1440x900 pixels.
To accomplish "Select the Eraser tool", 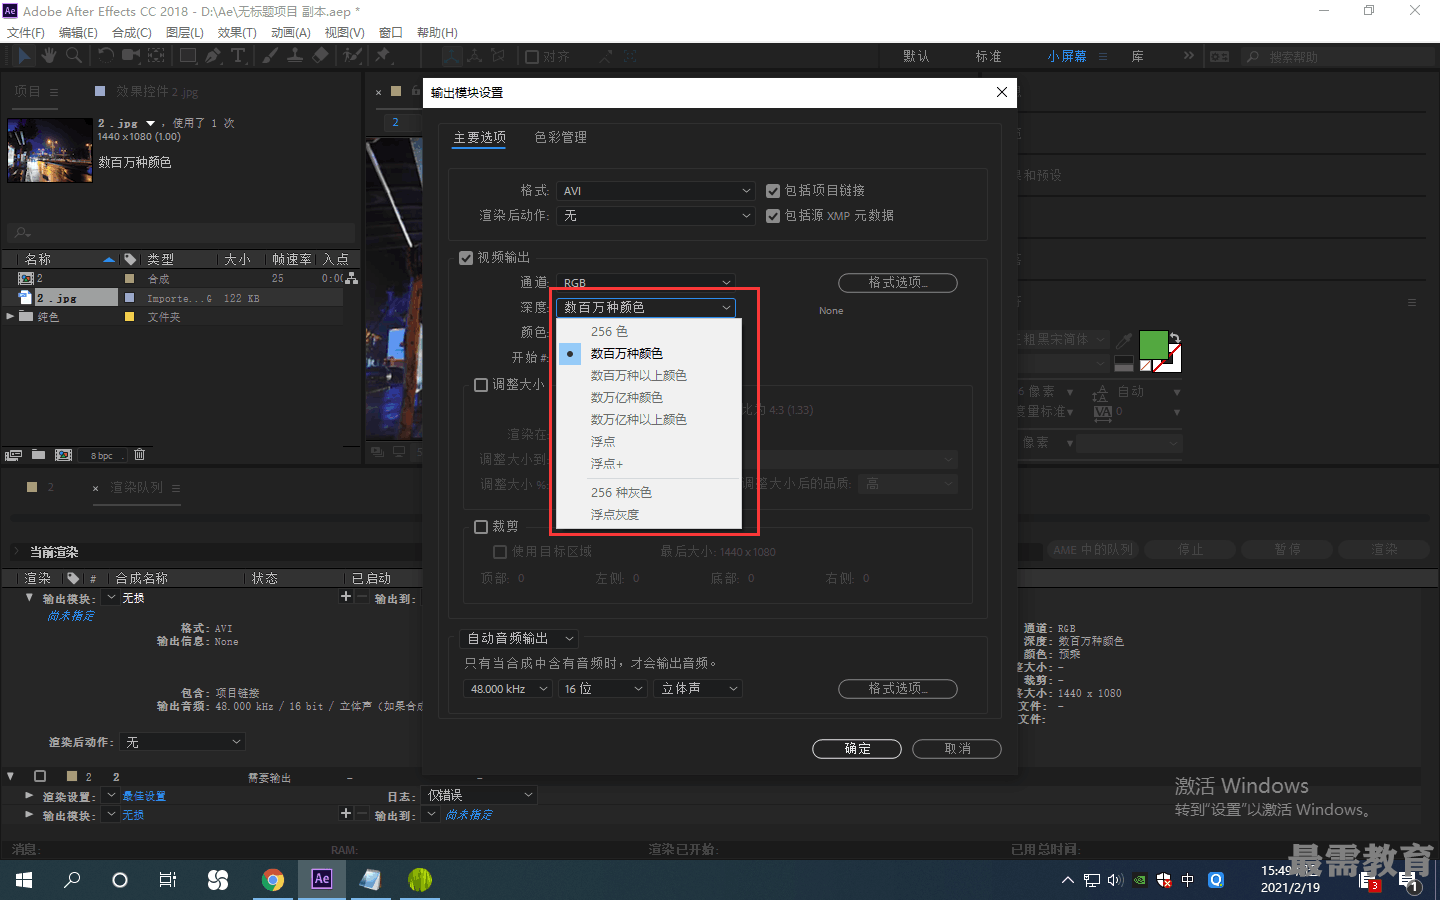I will point(320,56).
